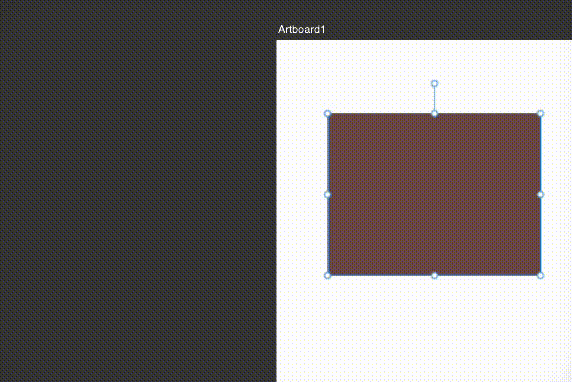Screen dimensions: 572x382
Task: Click the bottom-right corner resize handle
Action: click(541, 275)
